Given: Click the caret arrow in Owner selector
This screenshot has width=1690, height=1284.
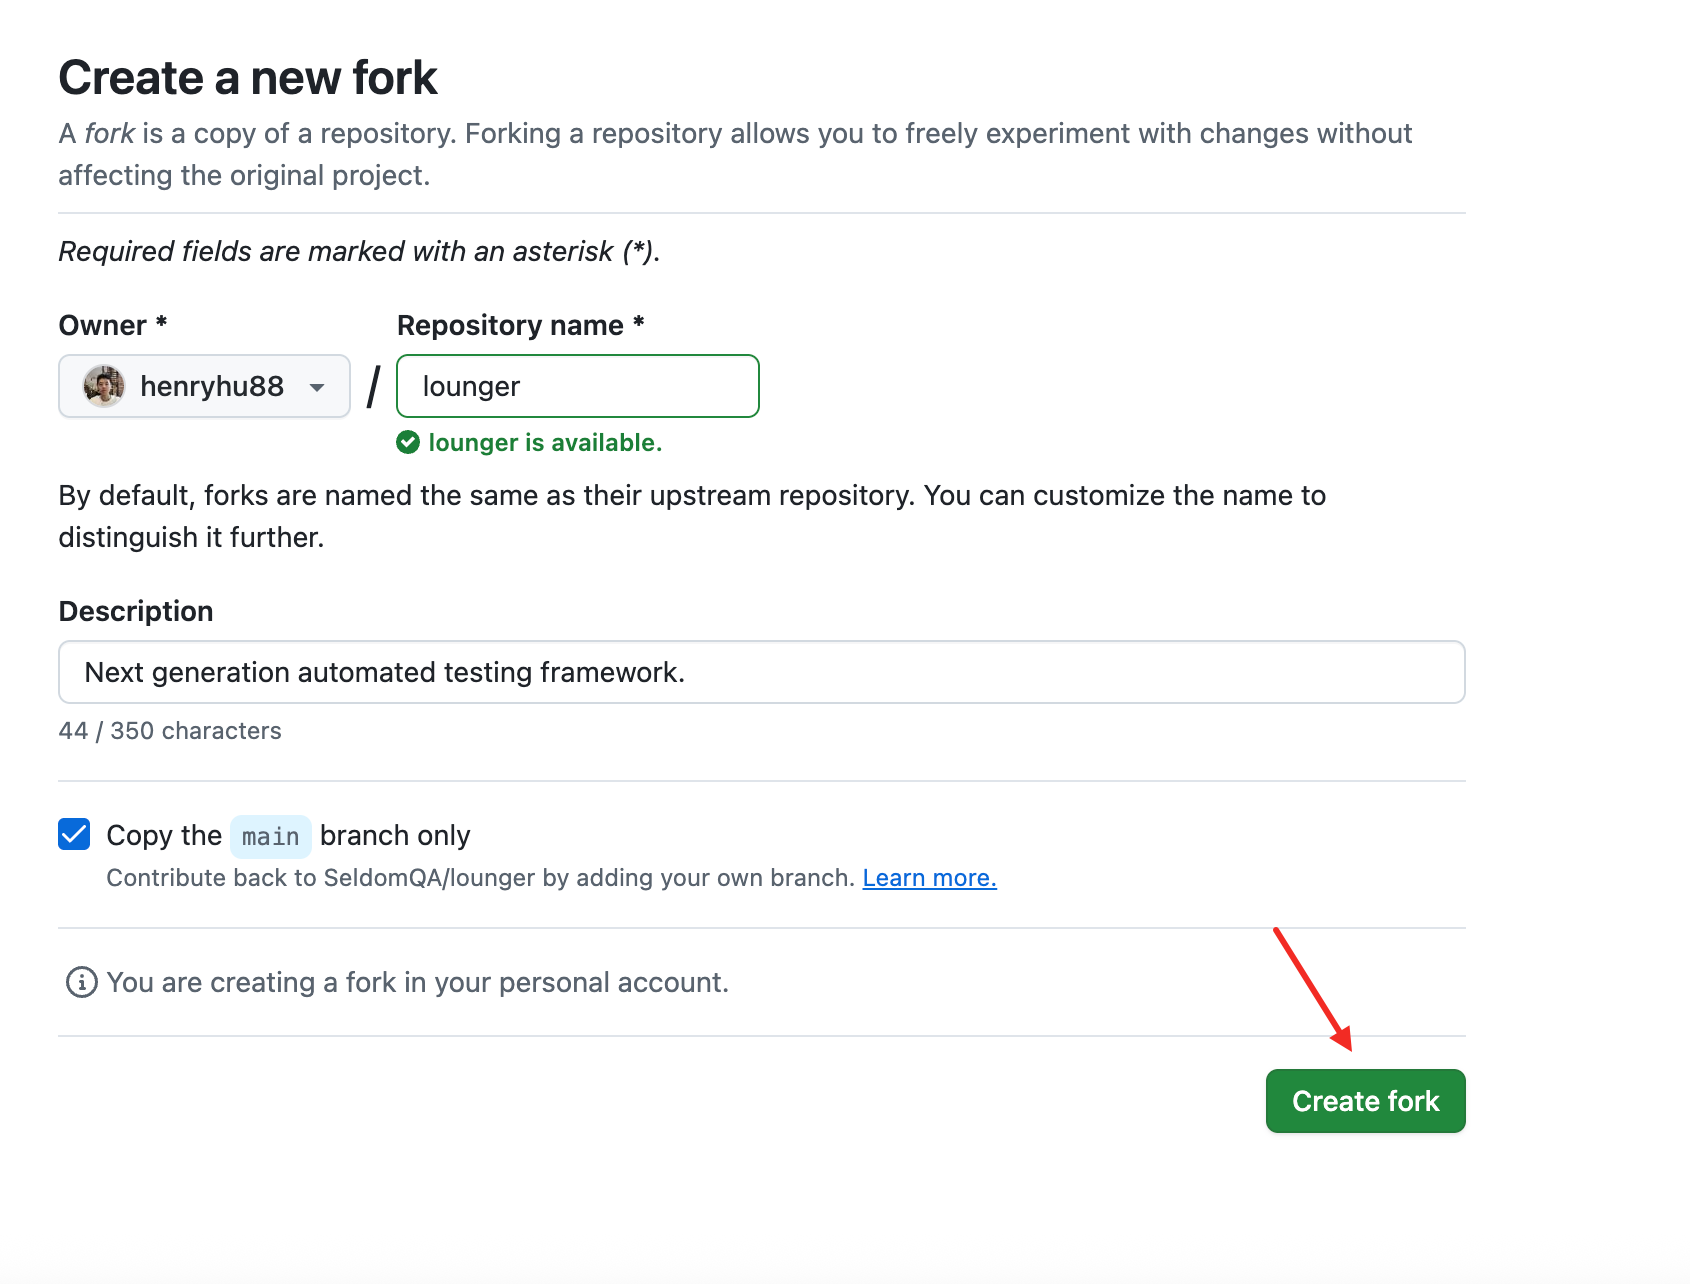Looking at the screenshot, I should click(x=317, y=387).
